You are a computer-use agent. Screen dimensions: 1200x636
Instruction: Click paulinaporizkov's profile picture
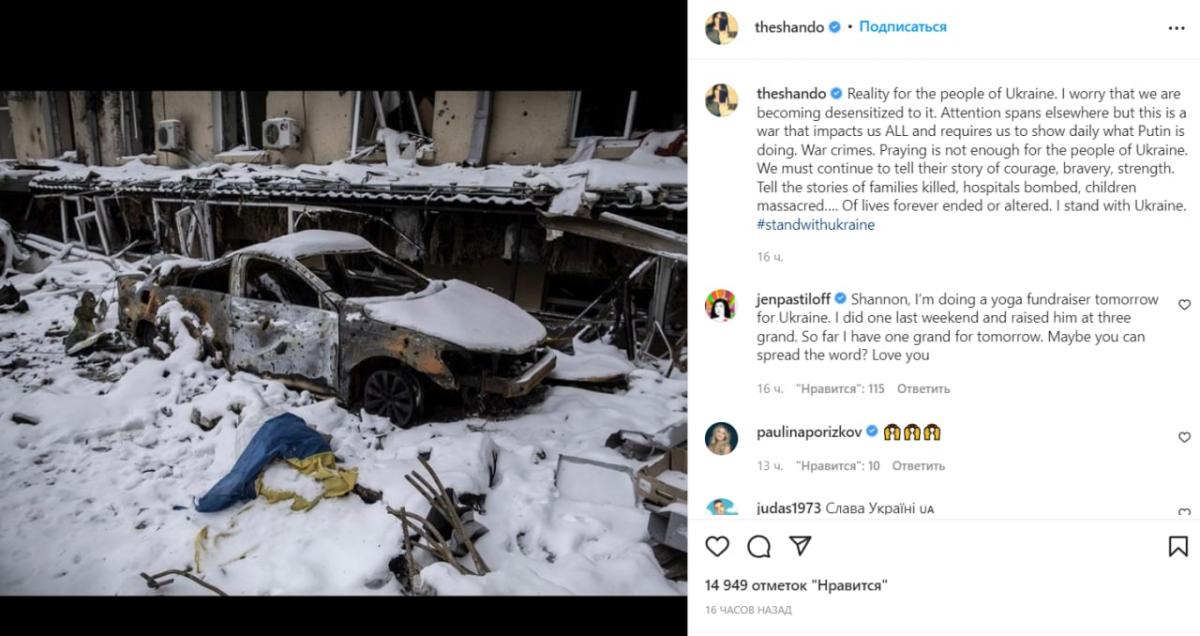click(x=721, y=437)
